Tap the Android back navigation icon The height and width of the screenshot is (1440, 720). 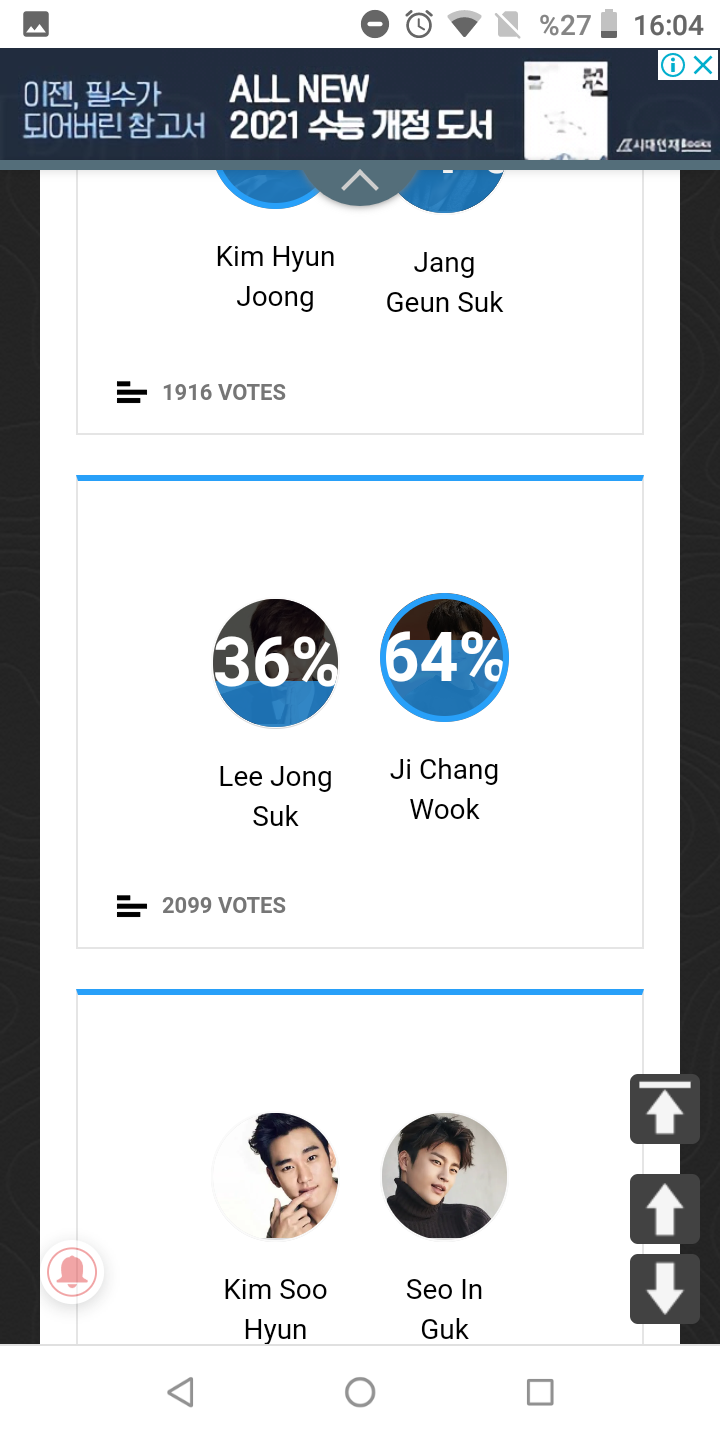point(180,1392)
